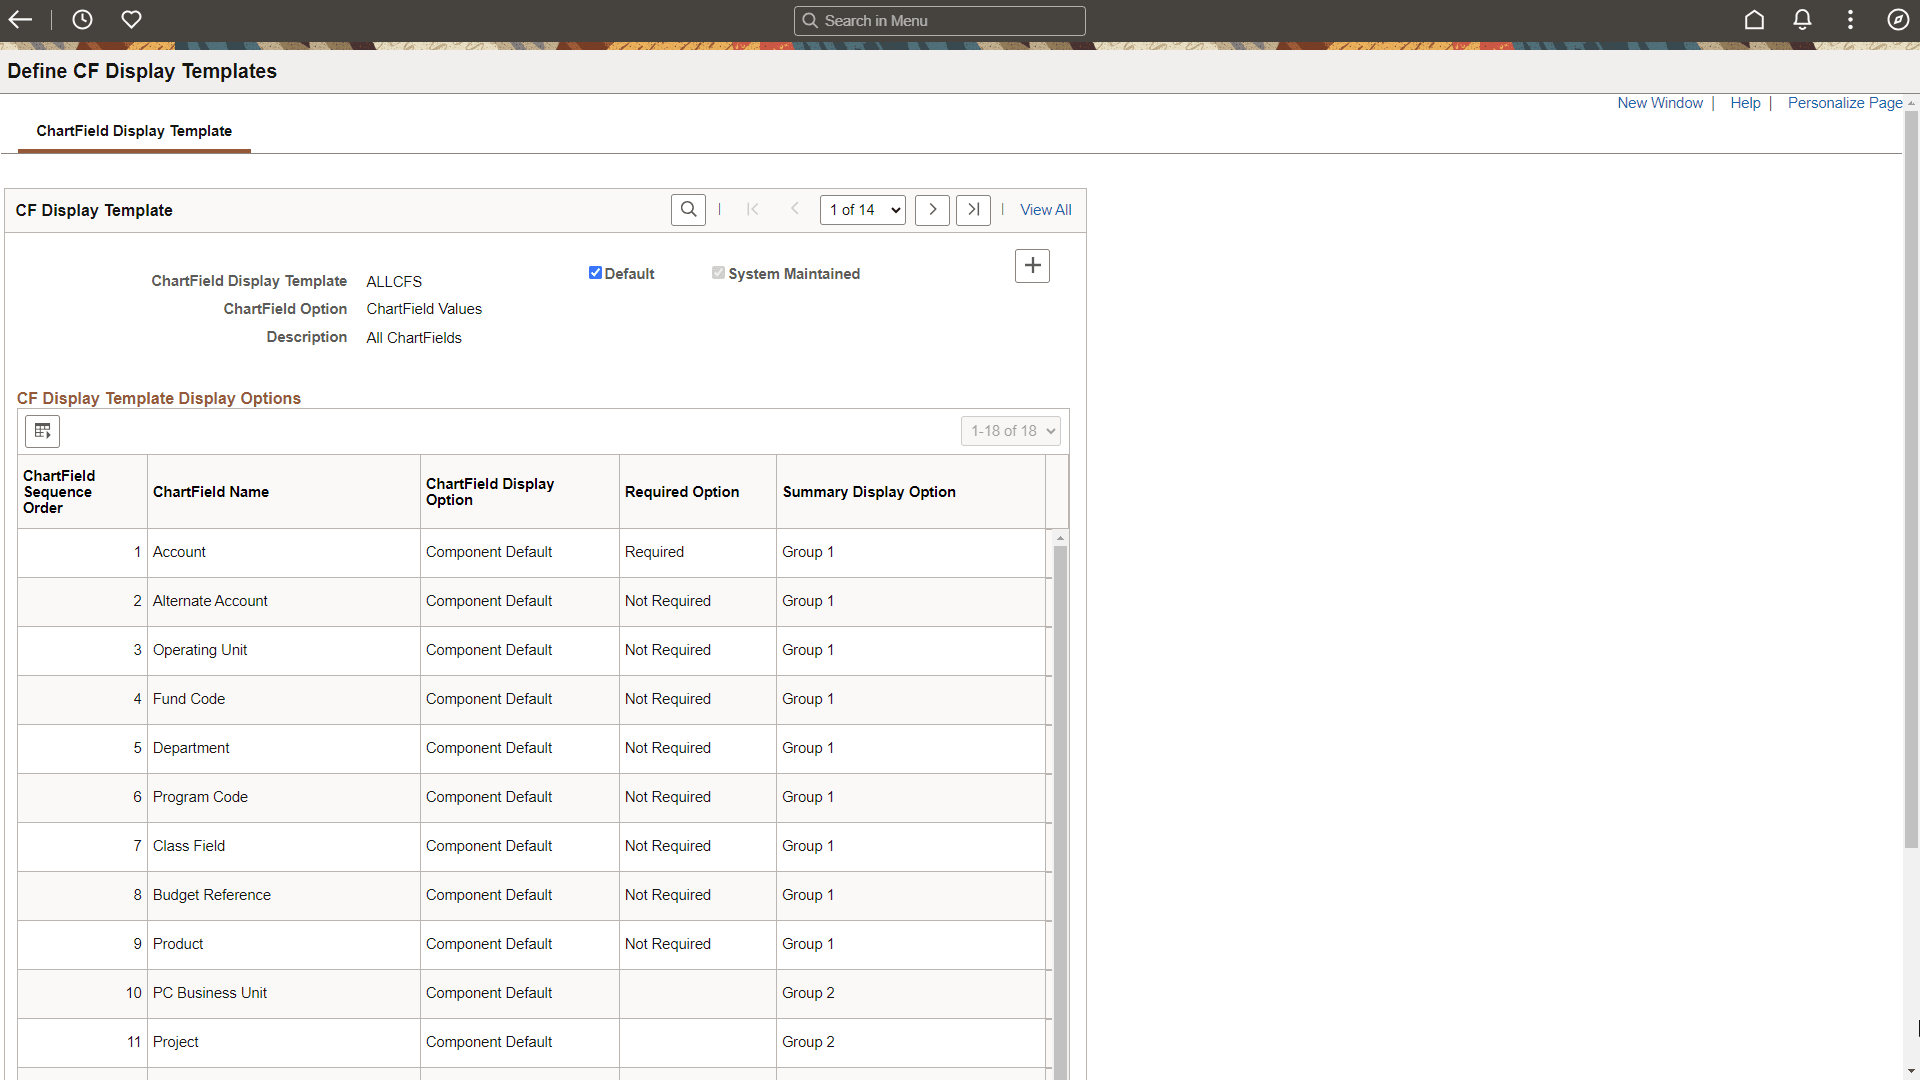Expand the '1 of 14' row selector

862,210
